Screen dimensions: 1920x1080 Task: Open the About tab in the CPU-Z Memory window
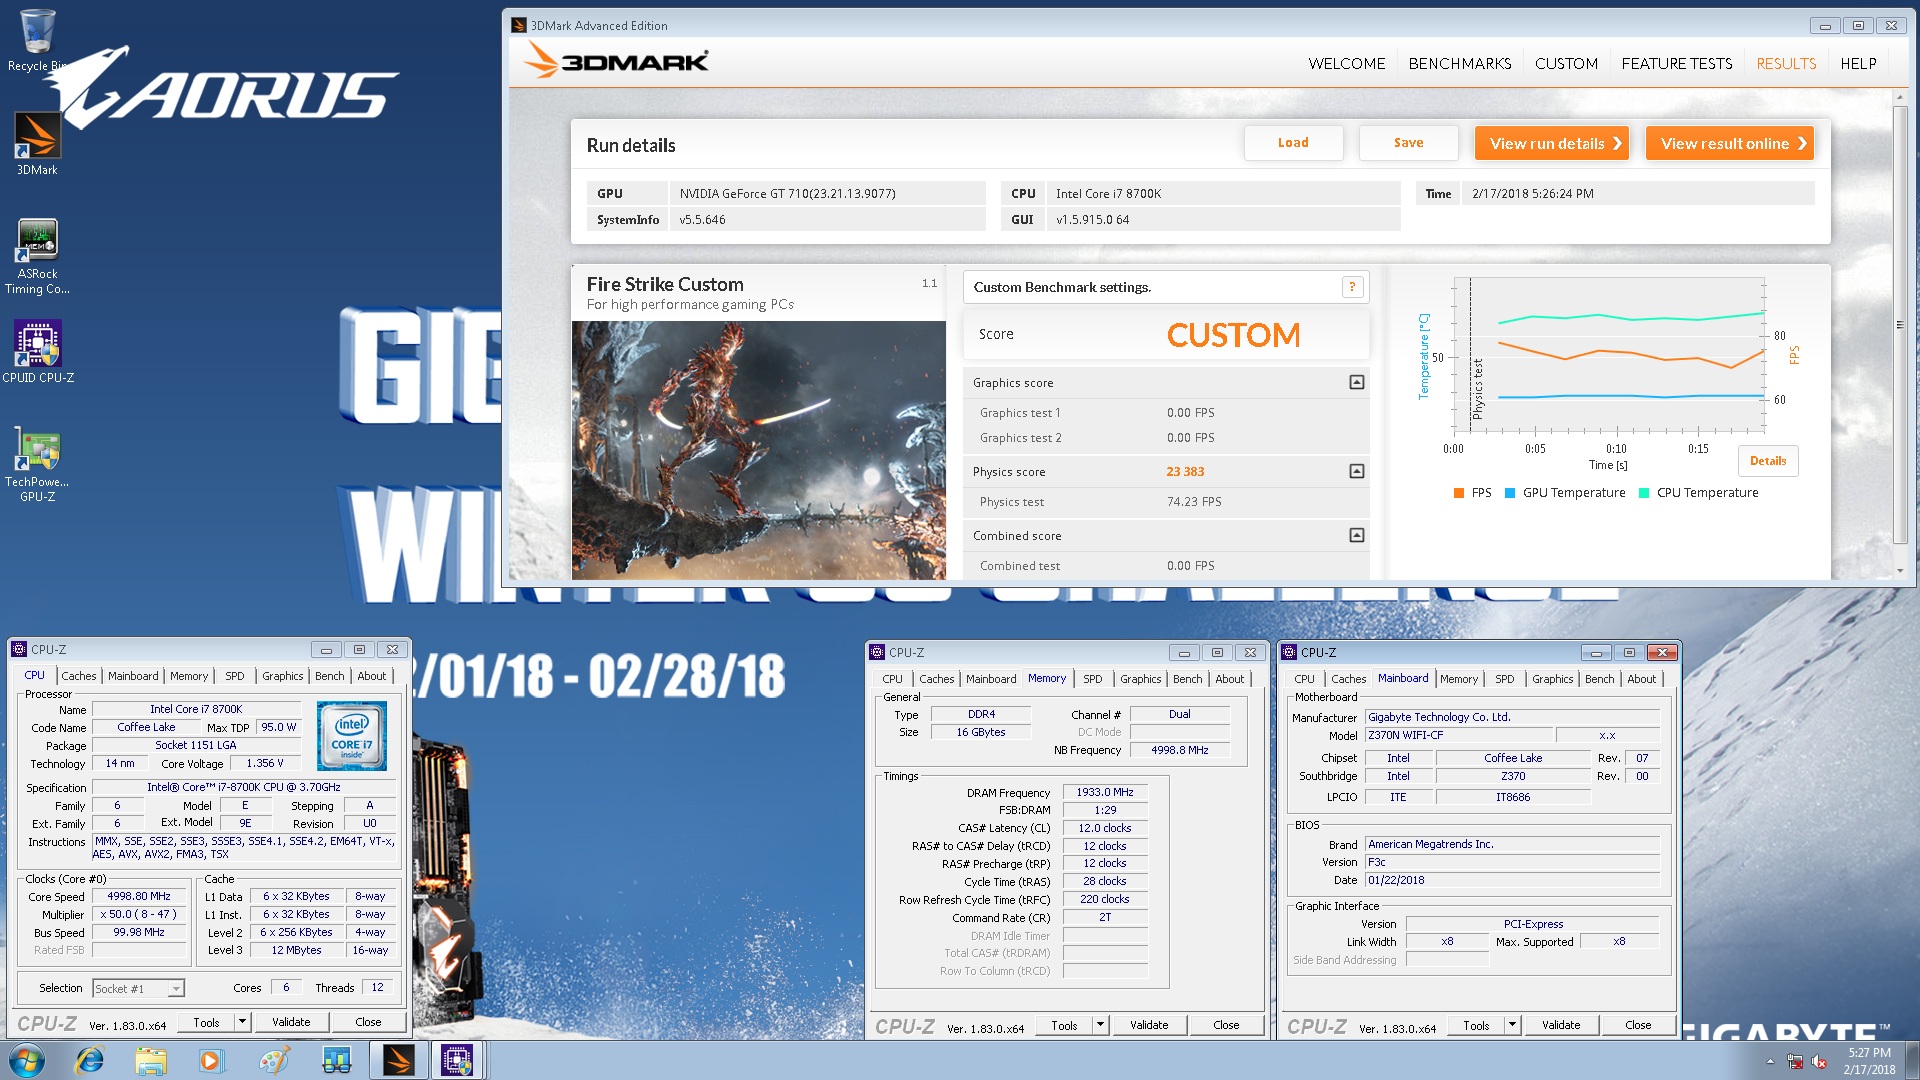coord(1229,679)
